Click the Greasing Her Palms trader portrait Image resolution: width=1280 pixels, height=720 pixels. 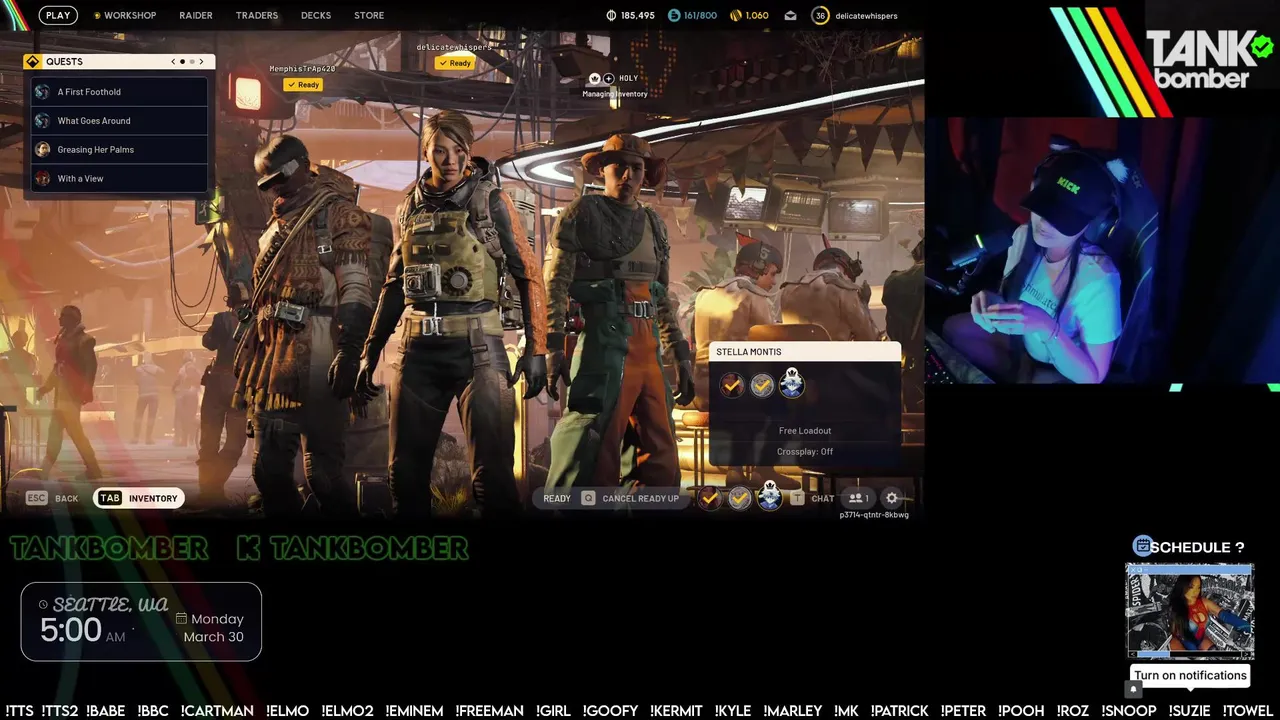pyautogui.click(x=42, y=150)
